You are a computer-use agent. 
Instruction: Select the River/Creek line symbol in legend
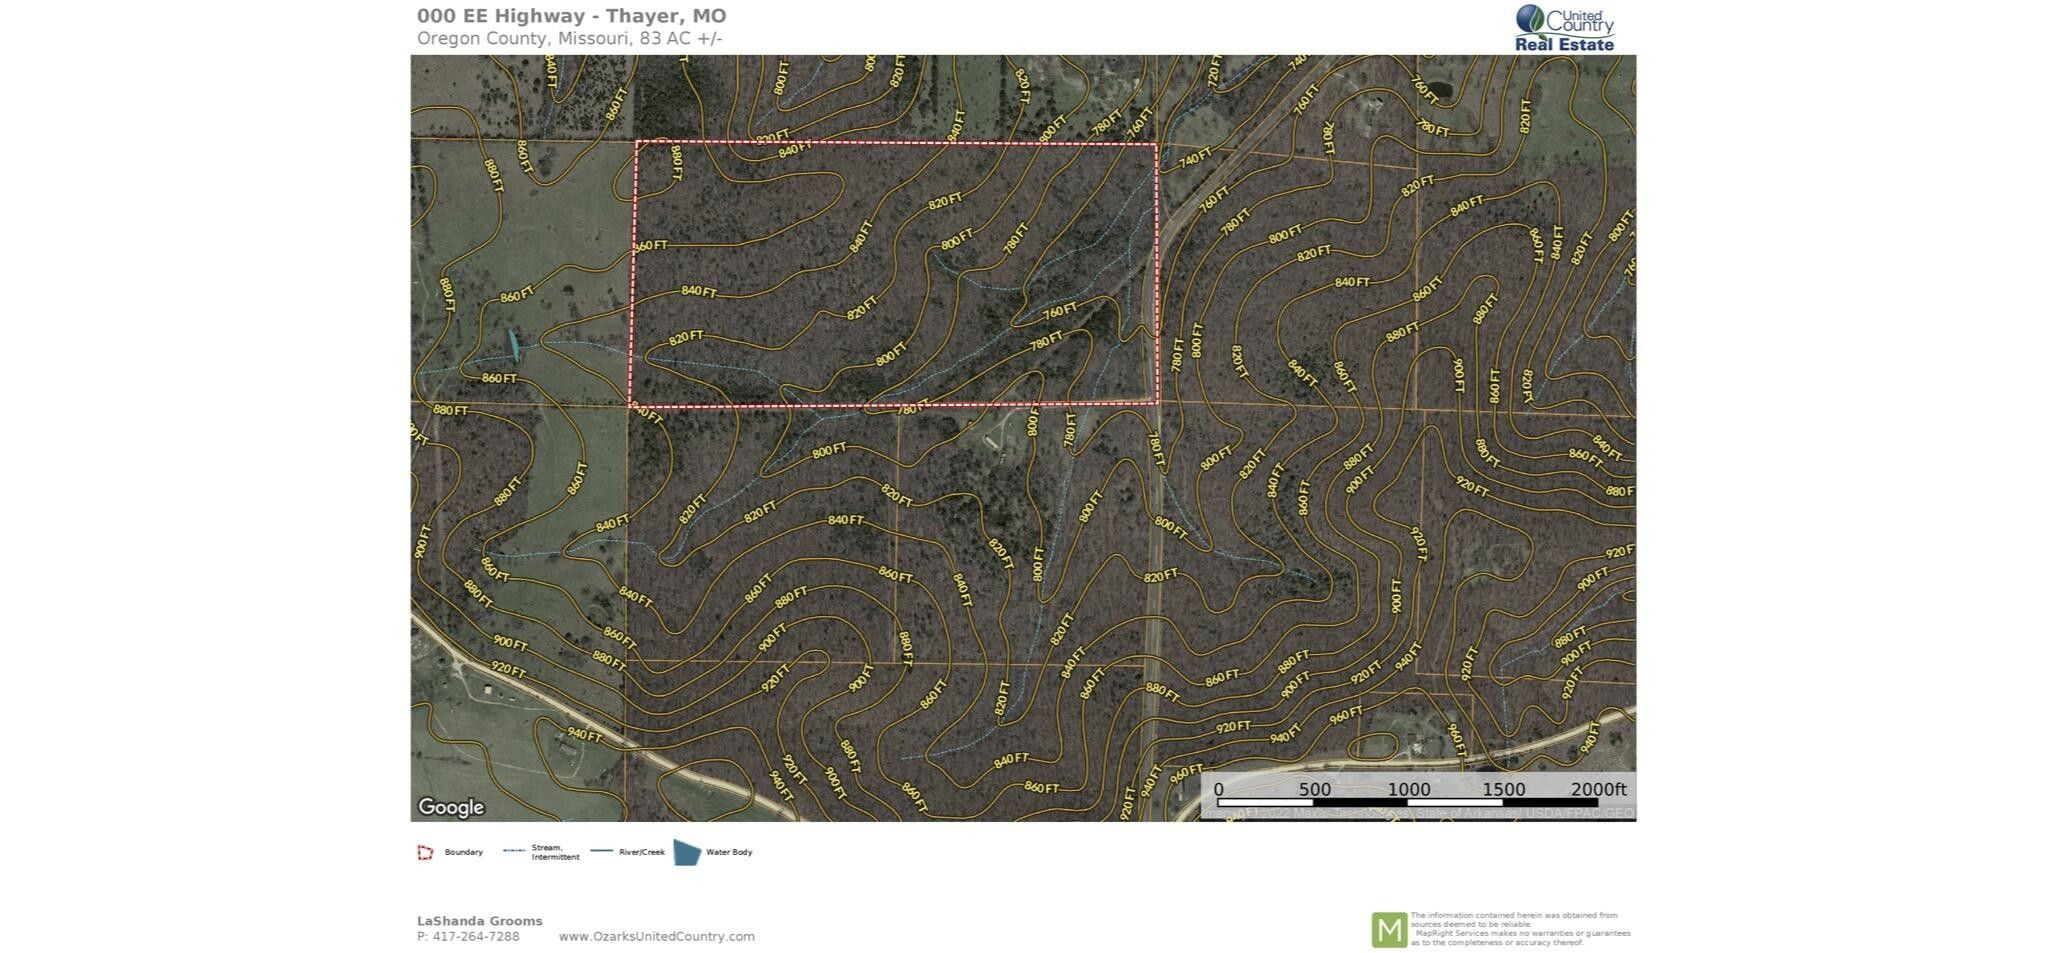[x=602, y=852]
